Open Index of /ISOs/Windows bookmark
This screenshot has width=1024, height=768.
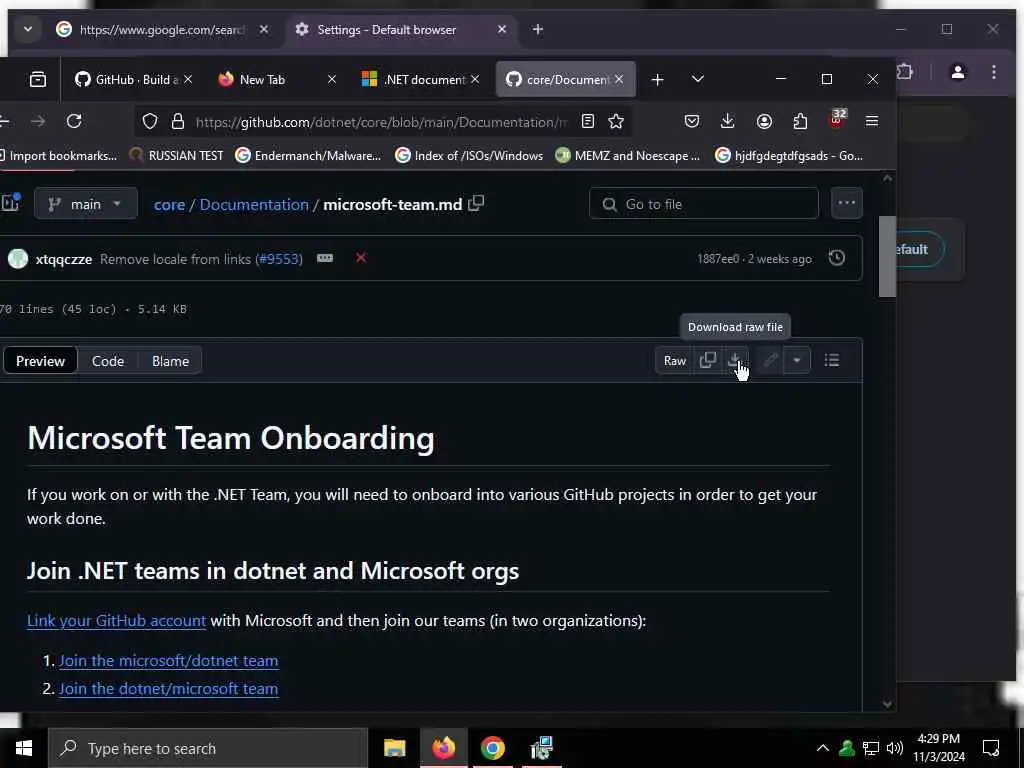coord(470,155)
